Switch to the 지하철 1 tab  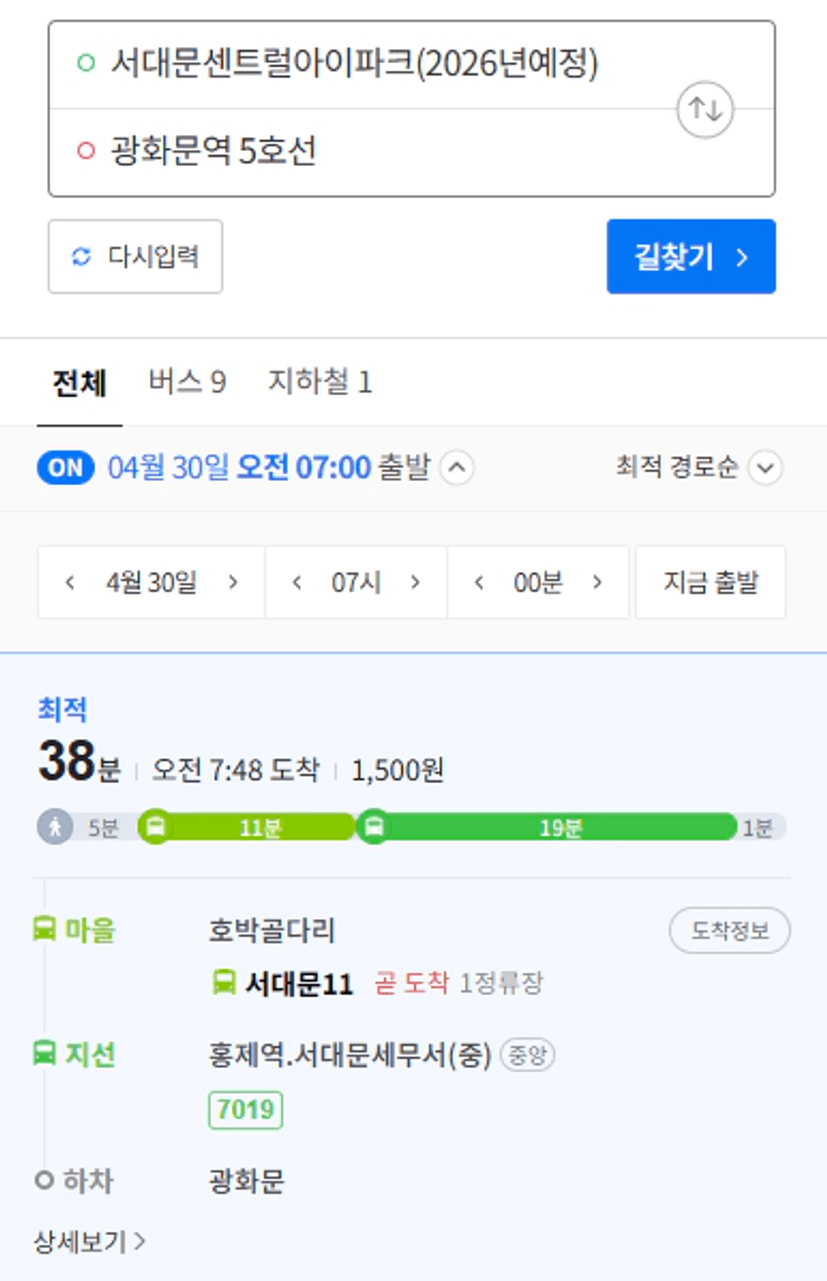(320, 382)
